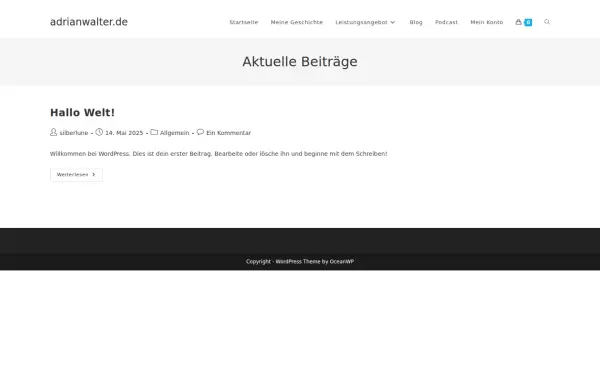Open the shopping cart icon
The image size is (600, 375).
point(518,22)
